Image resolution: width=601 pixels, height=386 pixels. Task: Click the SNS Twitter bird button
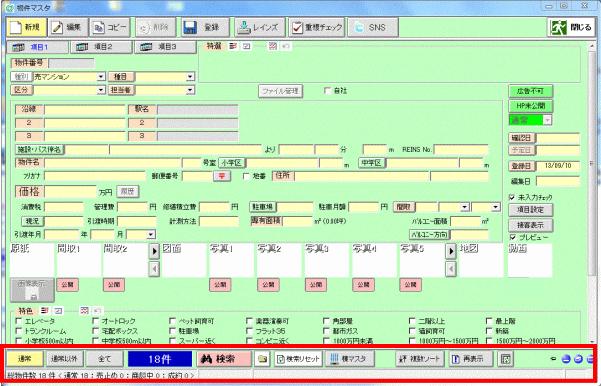coord(373,27)
